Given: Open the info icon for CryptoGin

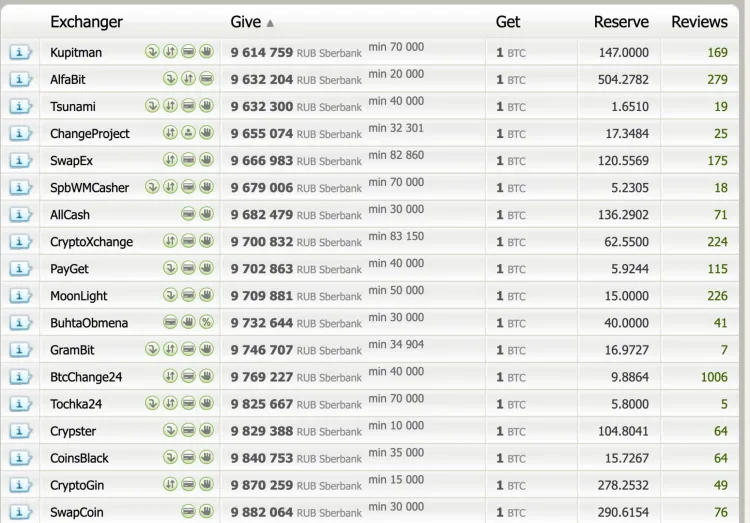Looking at the screenshot, I should coord(20,485).
